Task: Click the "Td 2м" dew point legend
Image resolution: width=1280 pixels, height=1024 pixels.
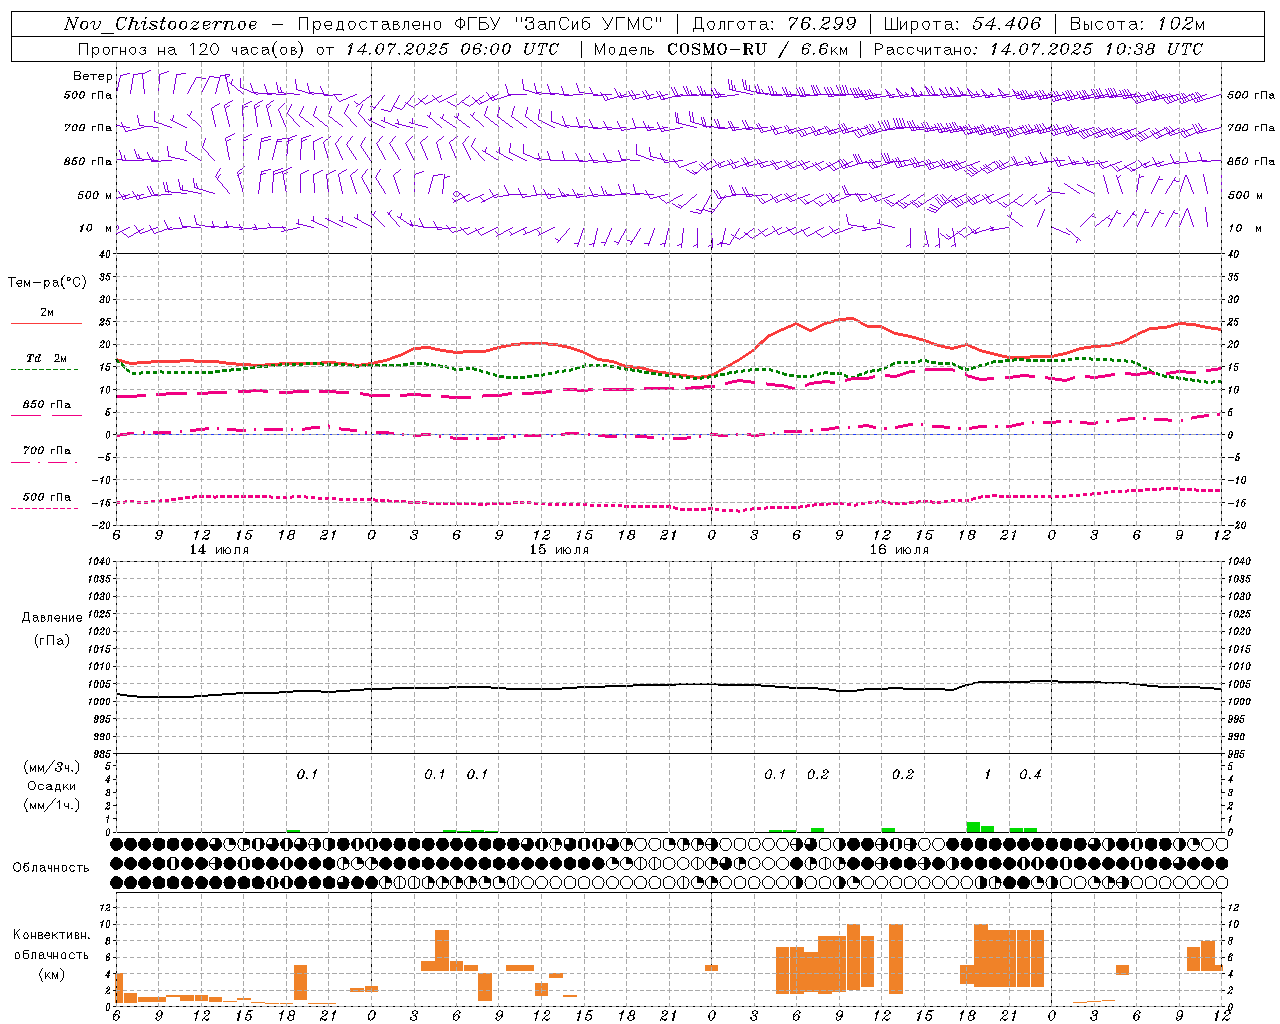Action: click(x=46, y=358)
